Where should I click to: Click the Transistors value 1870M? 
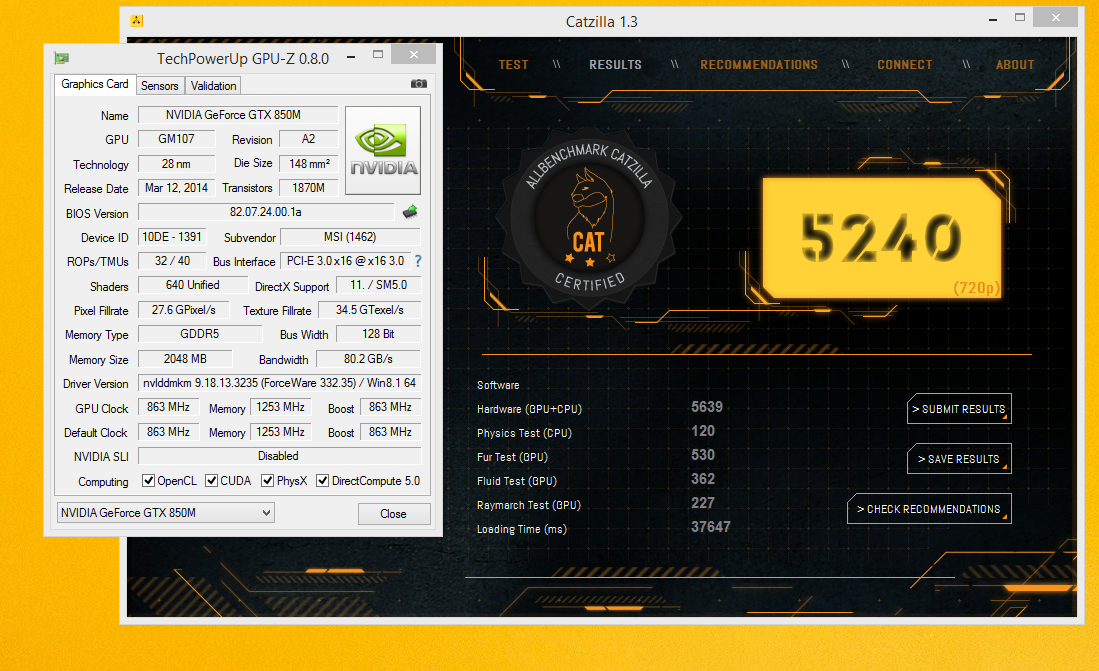[x=308, y=188]
